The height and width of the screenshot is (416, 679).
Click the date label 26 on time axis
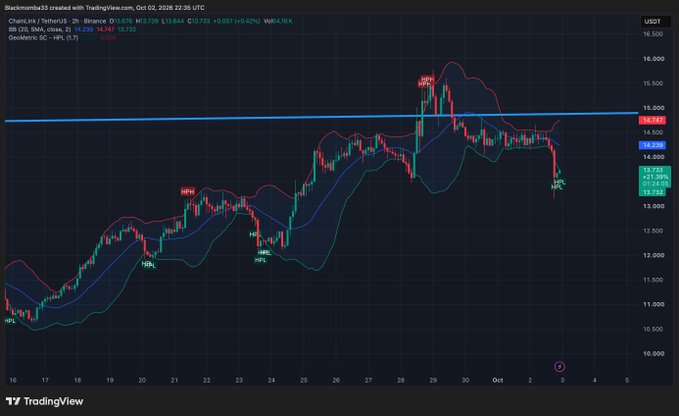[x=336, y=380]
